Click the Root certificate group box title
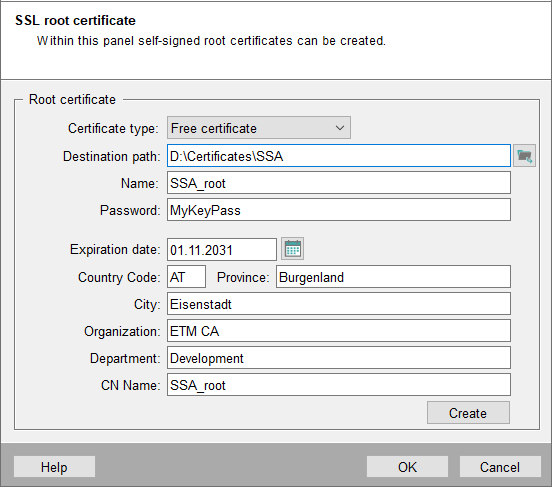This screenshot has height=487, width=552. pyautogui.click(x=72, y=100)
